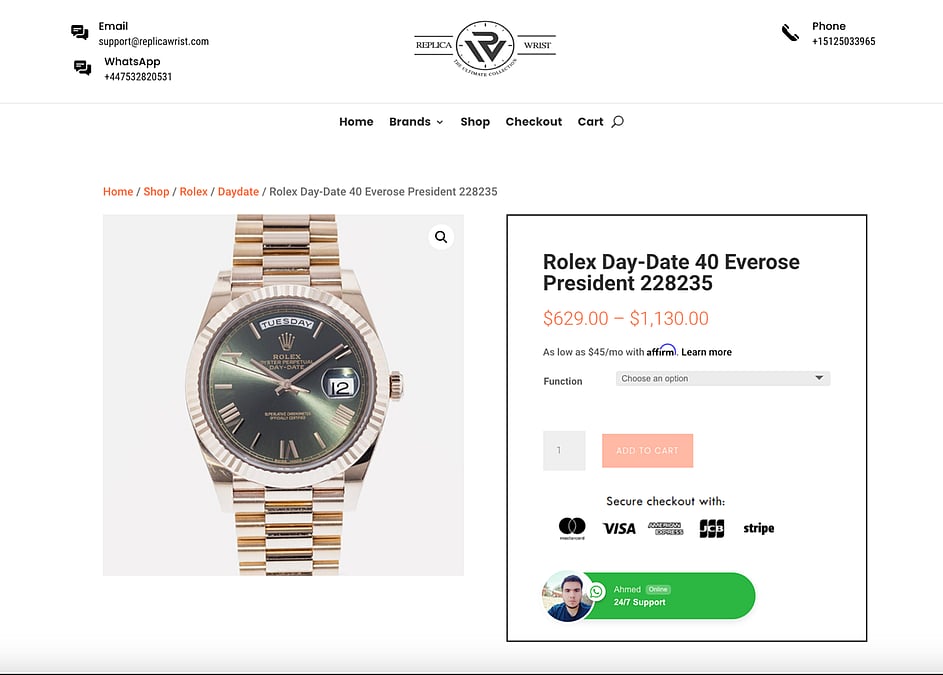Click the JCB payment icon
Screen dimensions: 943x675
click(712, 528)
